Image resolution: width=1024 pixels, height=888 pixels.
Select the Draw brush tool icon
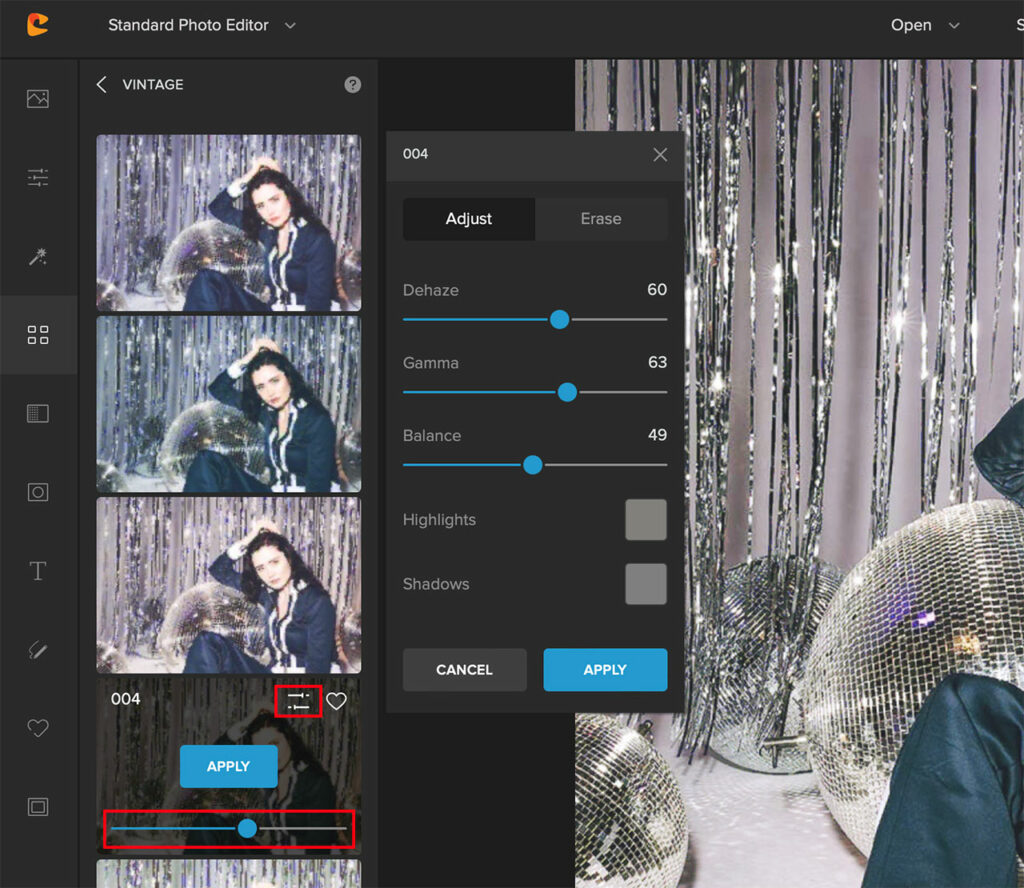(38, 650)
